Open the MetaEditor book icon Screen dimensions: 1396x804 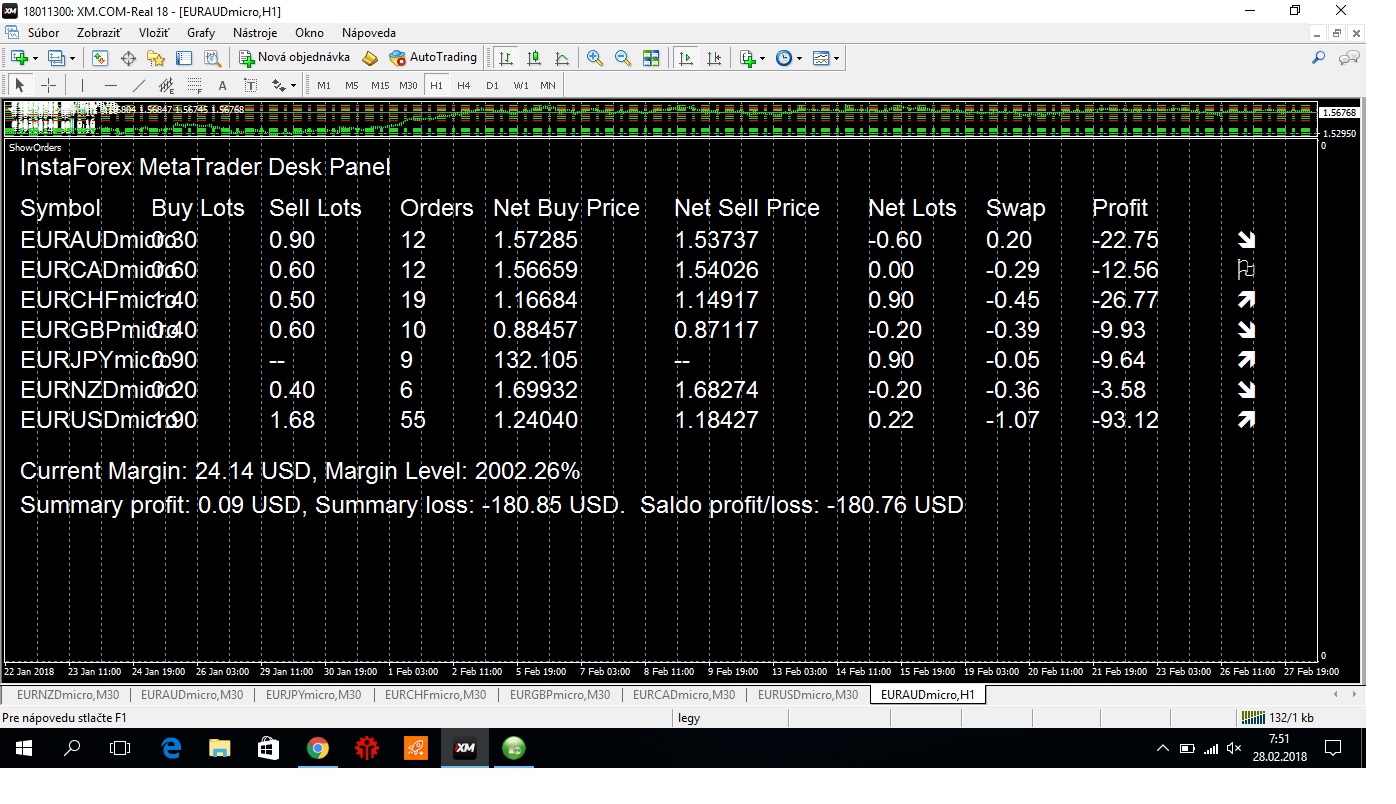coord(370,58)
